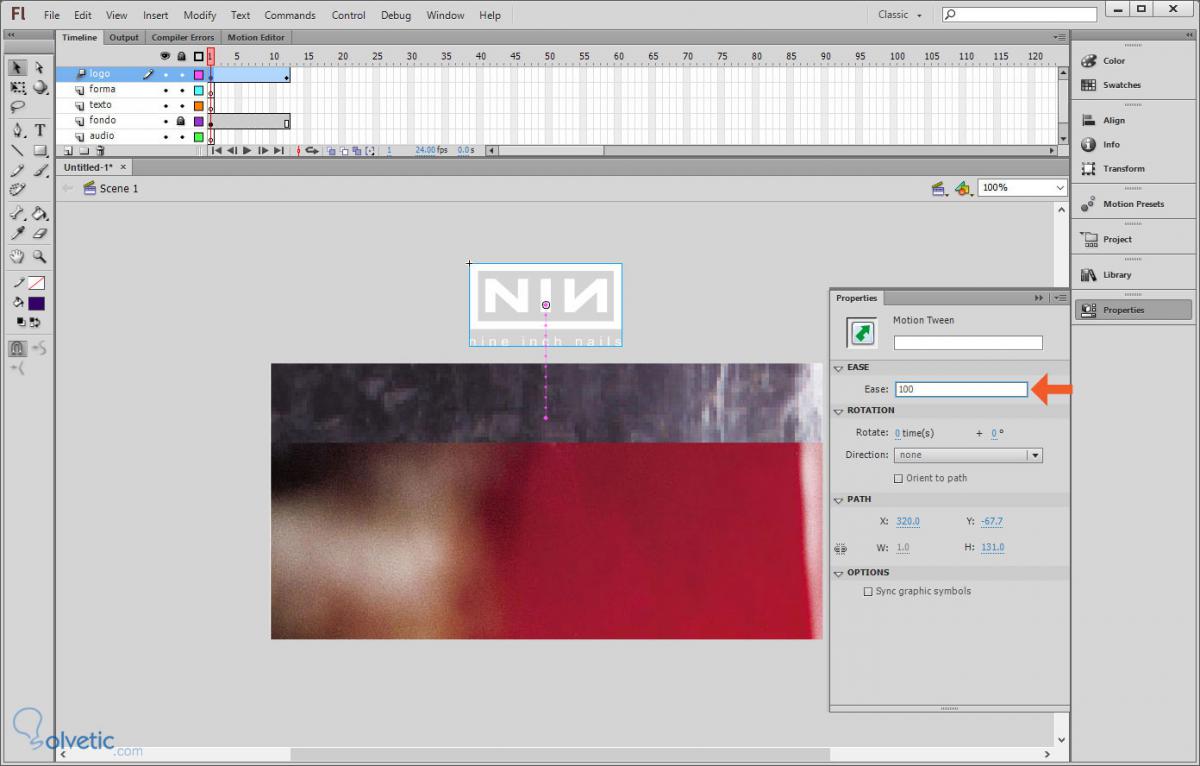Screen dimensions: 1200x766
Task: Open the Classic workspace dropdown
Action: pyautogui.click(x=900, y=15)
